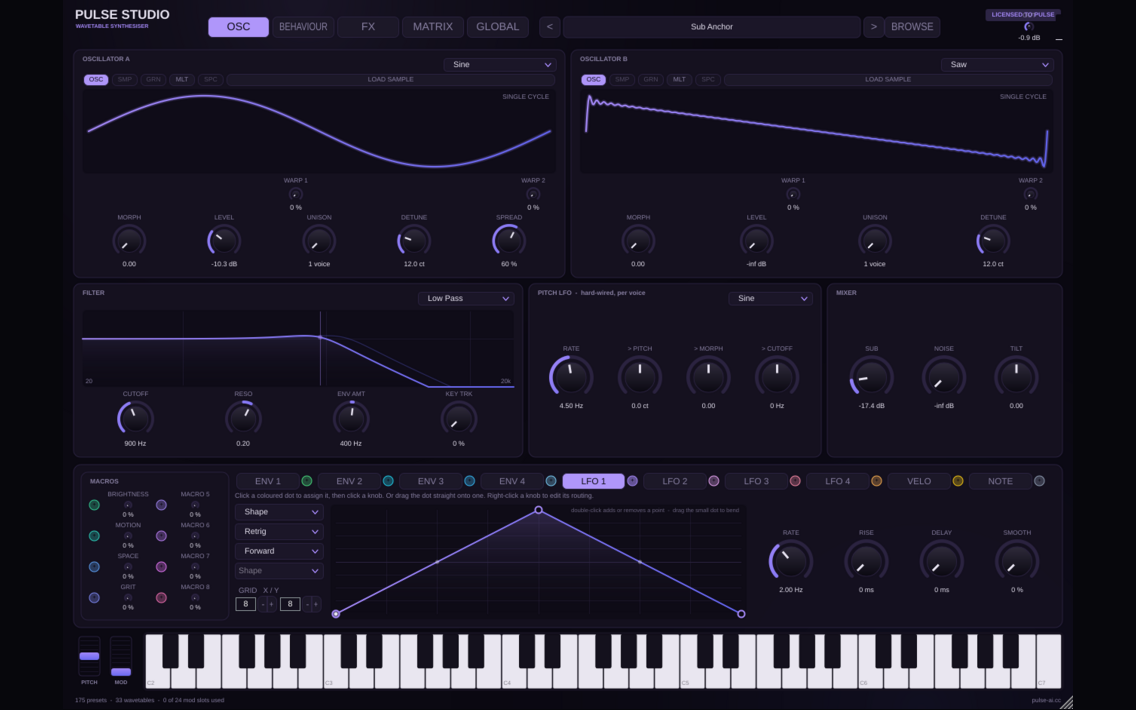Click the LFO 2 assign dot
1136x710 pixels.
714,481
